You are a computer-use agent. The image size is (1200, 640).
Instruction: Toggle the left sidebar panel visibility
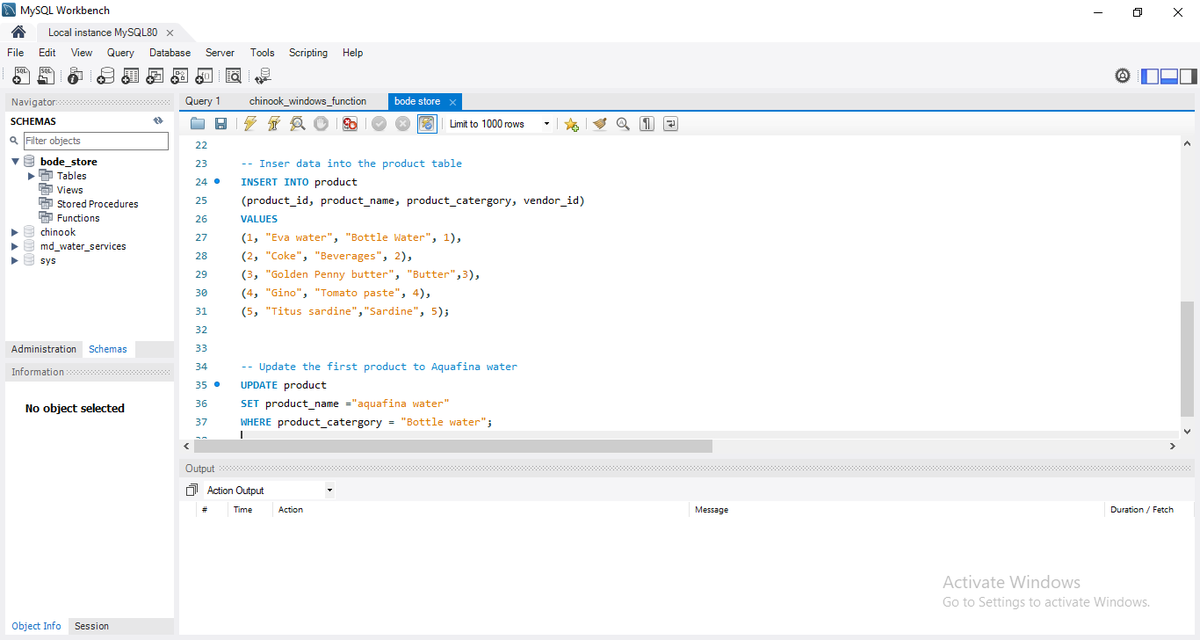click(1151, 76)
